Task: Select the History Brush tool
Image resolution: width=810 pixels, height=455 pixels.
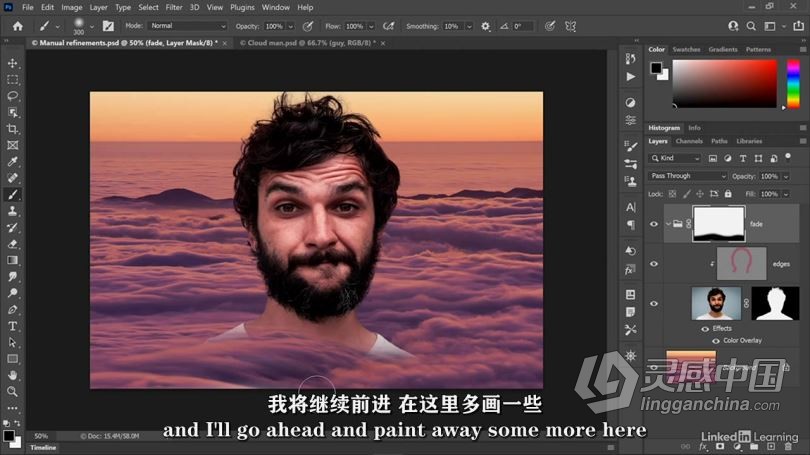Action: 12,228
